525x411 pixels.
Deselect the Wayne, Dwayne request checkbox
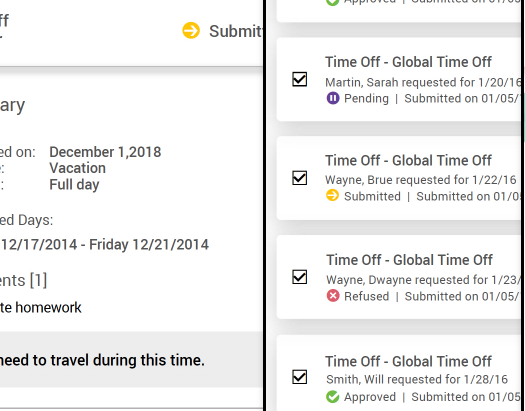[299, 277]
